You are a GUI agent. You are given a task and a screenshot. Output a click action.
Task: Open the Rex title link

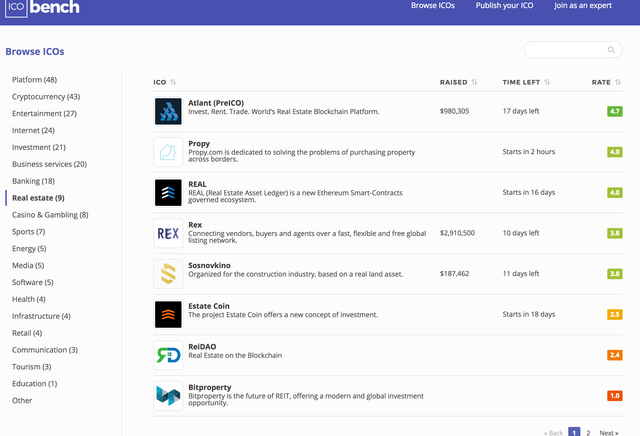195,225
